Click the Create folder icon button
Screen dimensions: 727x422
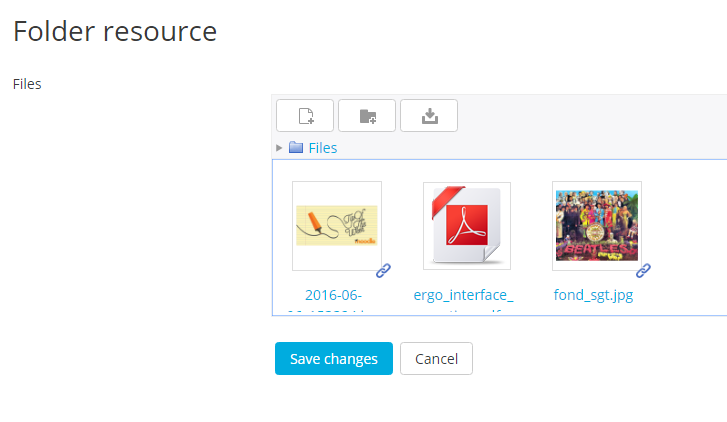point(367,115)
